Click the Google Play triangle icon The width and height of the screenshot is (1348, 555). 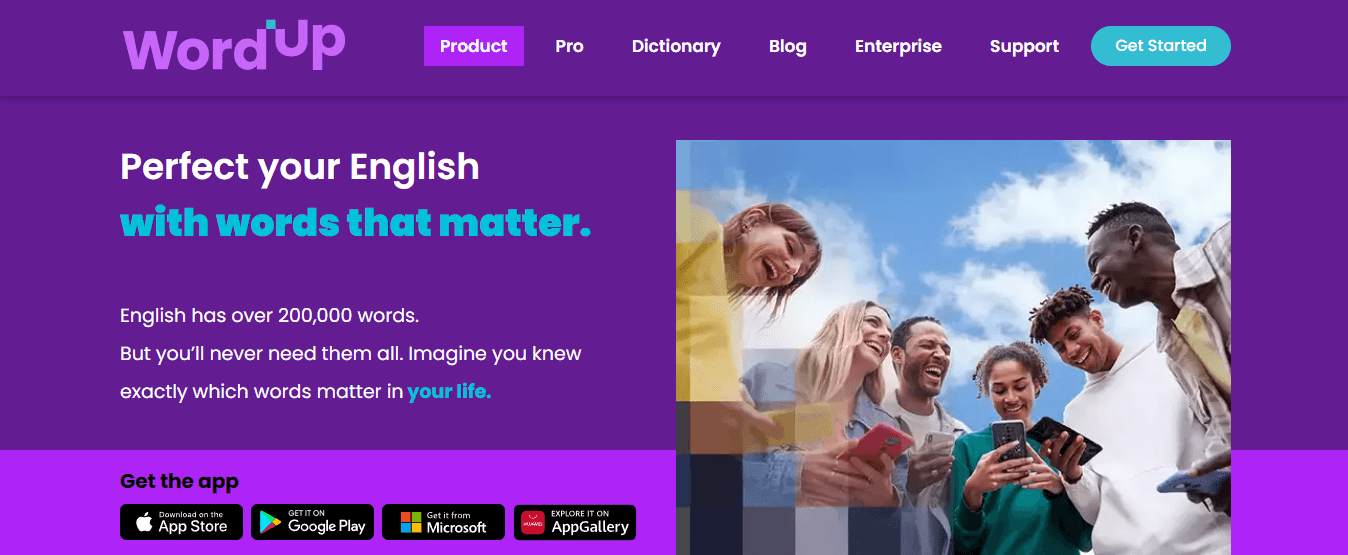click(270, 522)
